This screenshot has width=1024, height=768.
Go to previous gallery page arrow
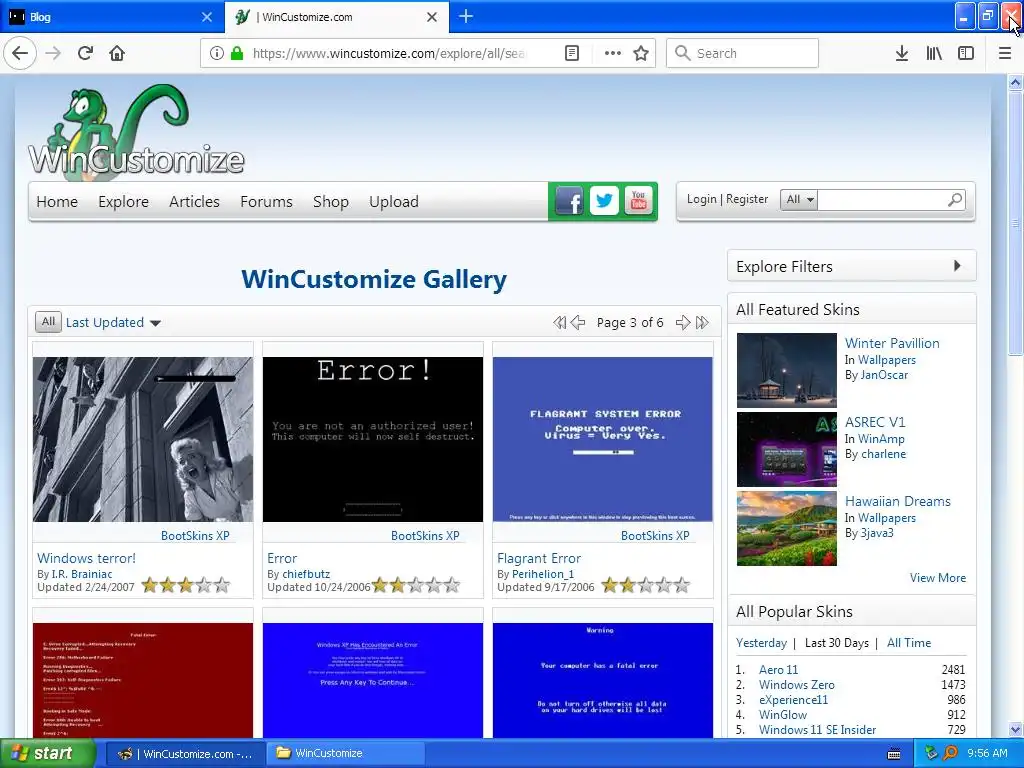pos(578,323)
